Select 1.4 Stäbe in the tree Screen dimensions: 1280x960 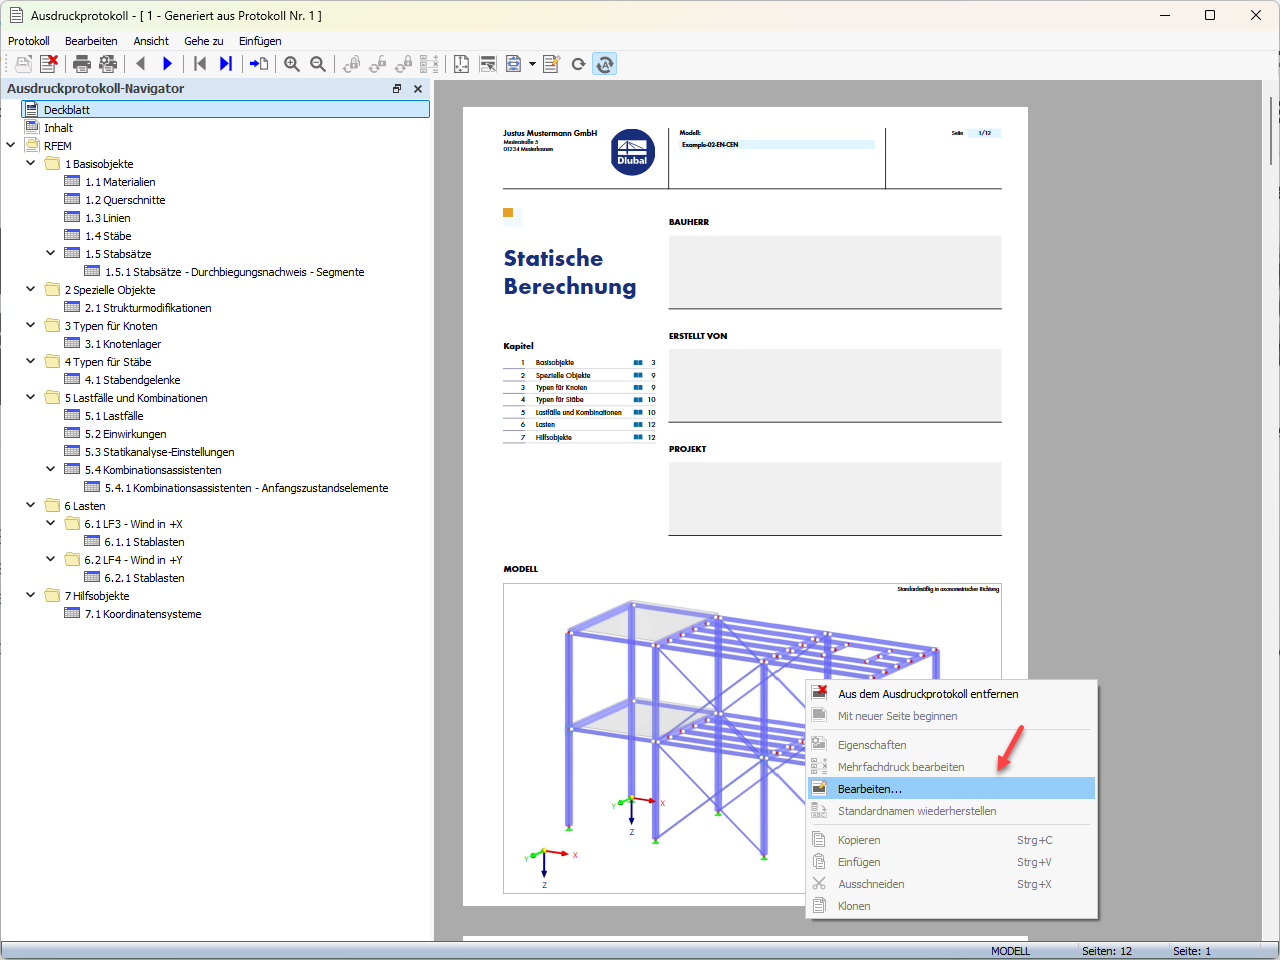click(108, 236)
